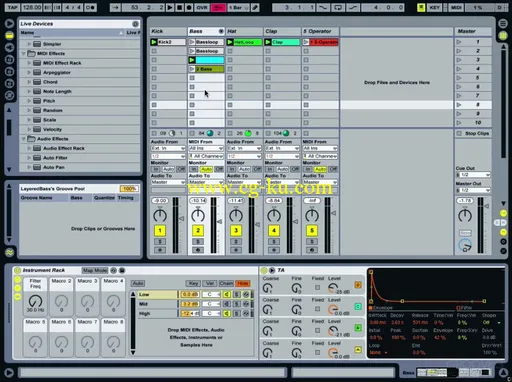
Task: Launch scene 3 from Master track
Action: tap(459, 60)
